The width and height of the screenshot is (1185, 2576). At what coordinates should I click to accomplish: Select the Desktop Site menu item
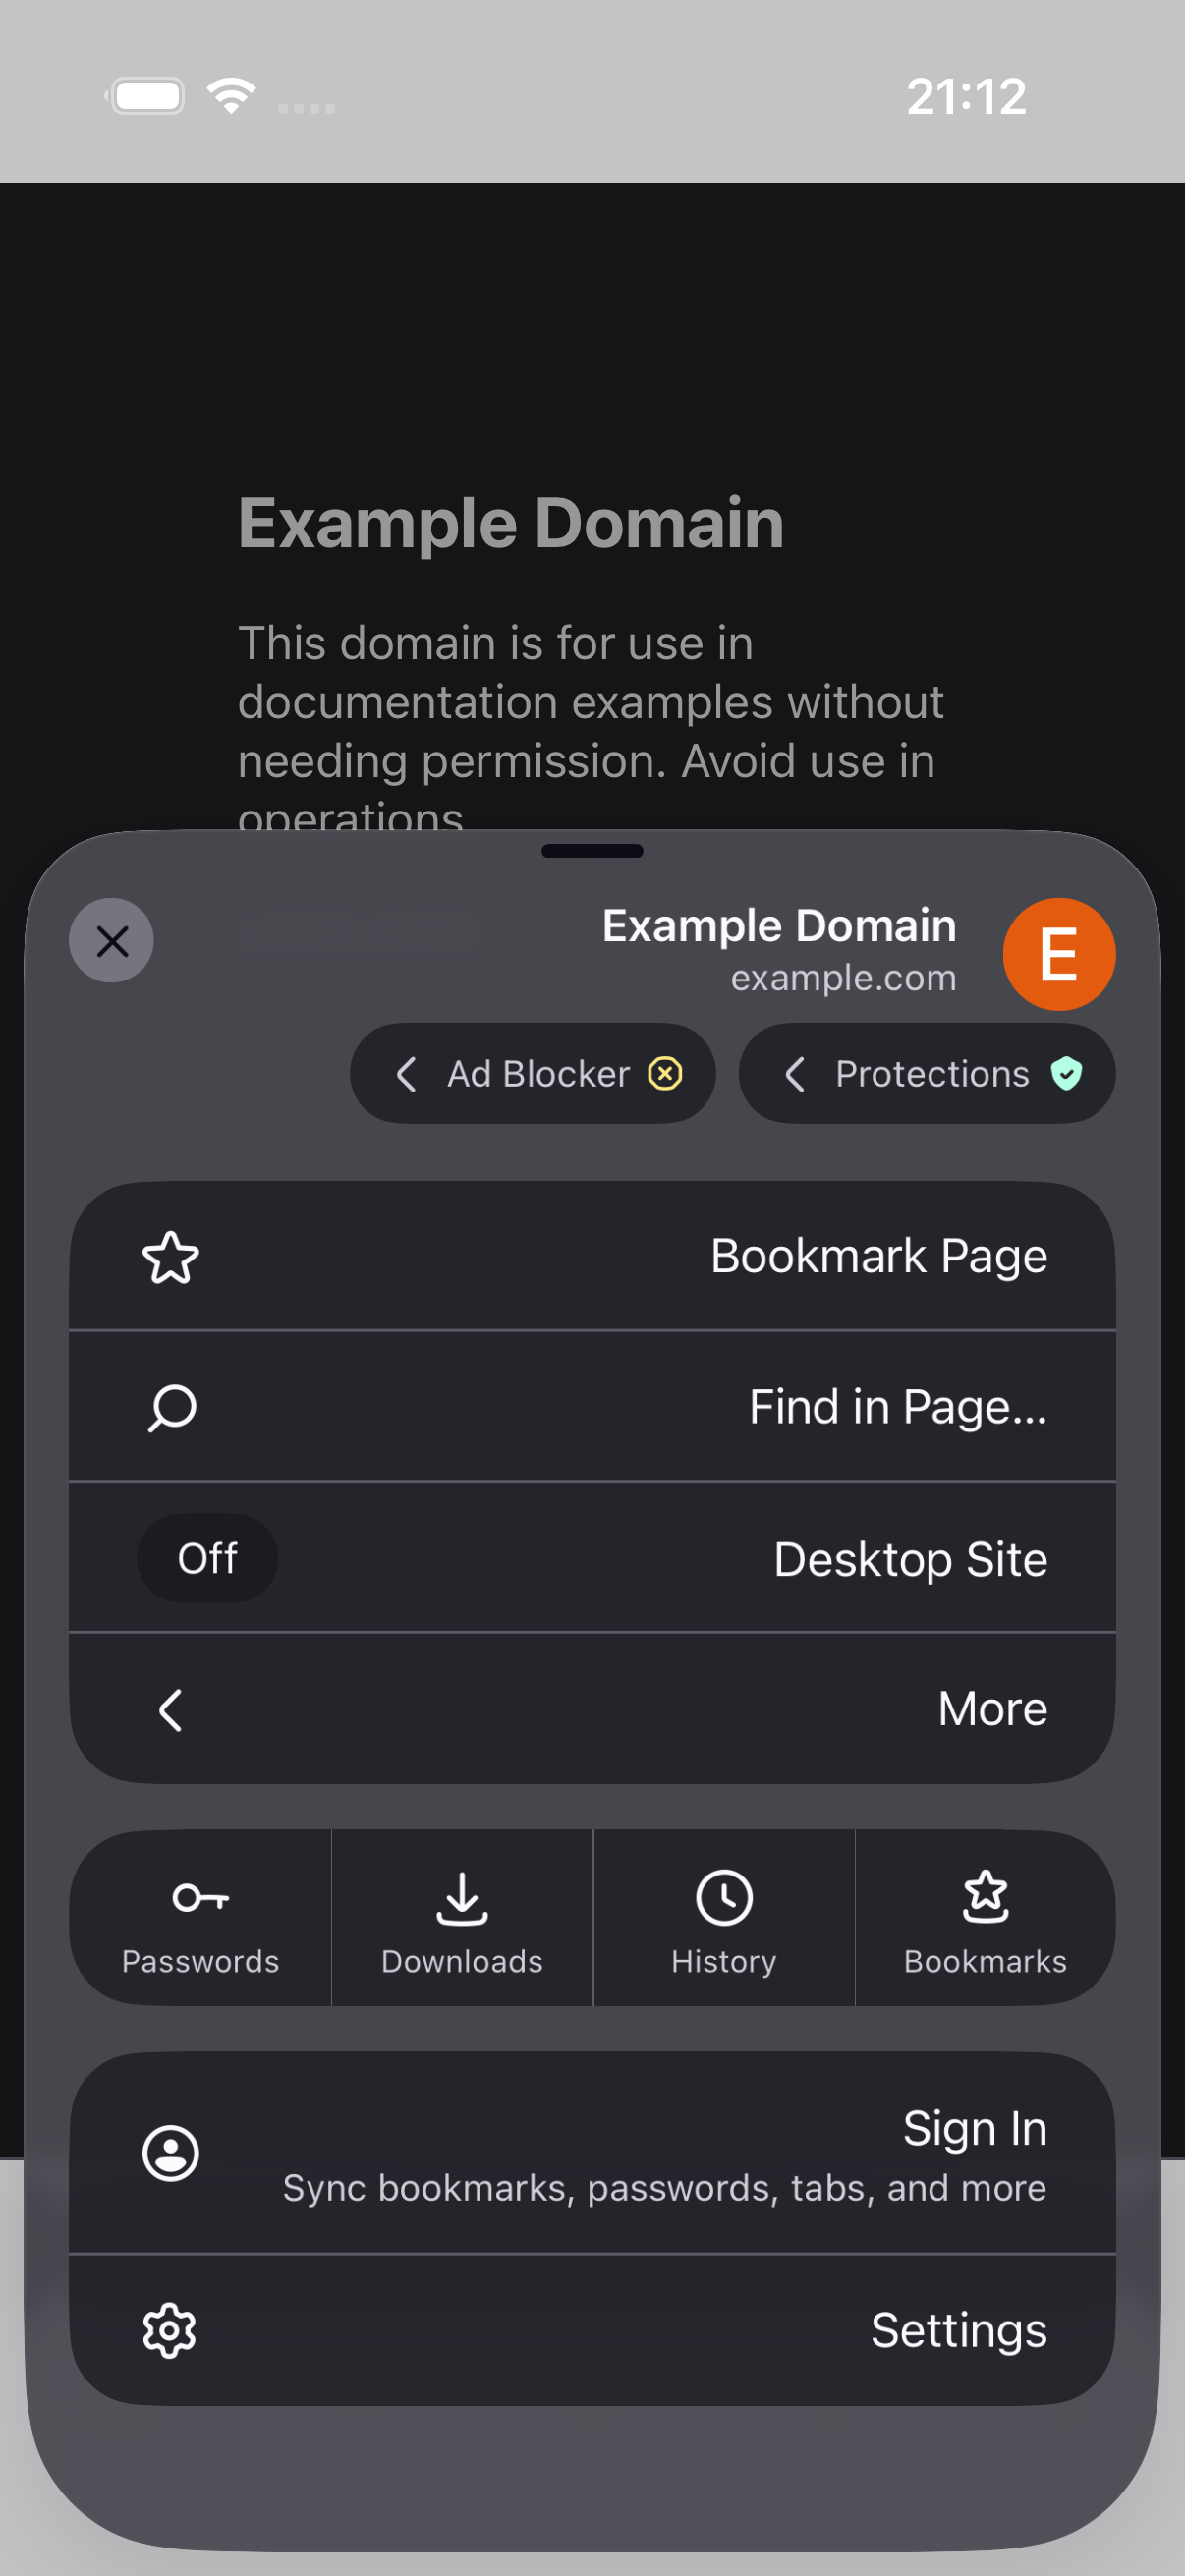[x=592, y=1558]
